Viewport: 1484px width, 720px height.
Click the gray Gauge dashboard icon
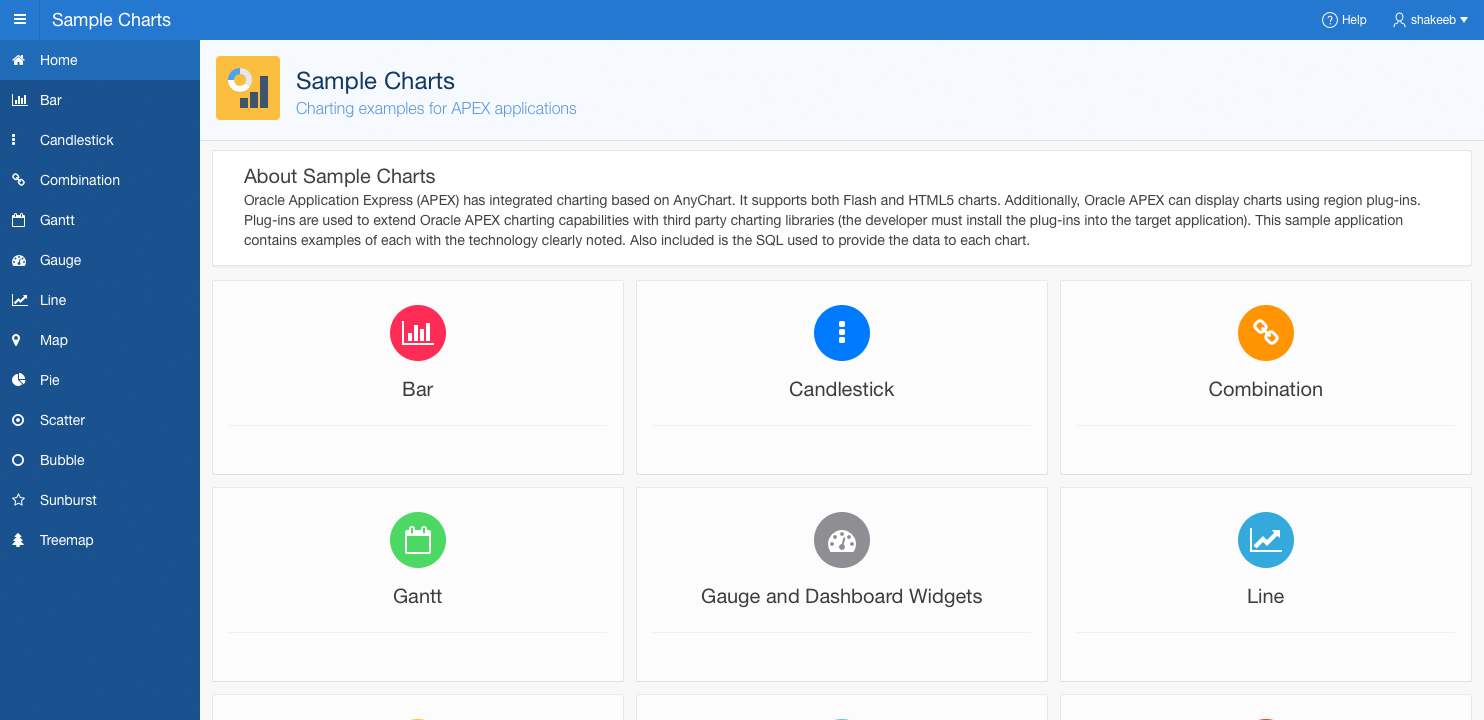(841, 540)
